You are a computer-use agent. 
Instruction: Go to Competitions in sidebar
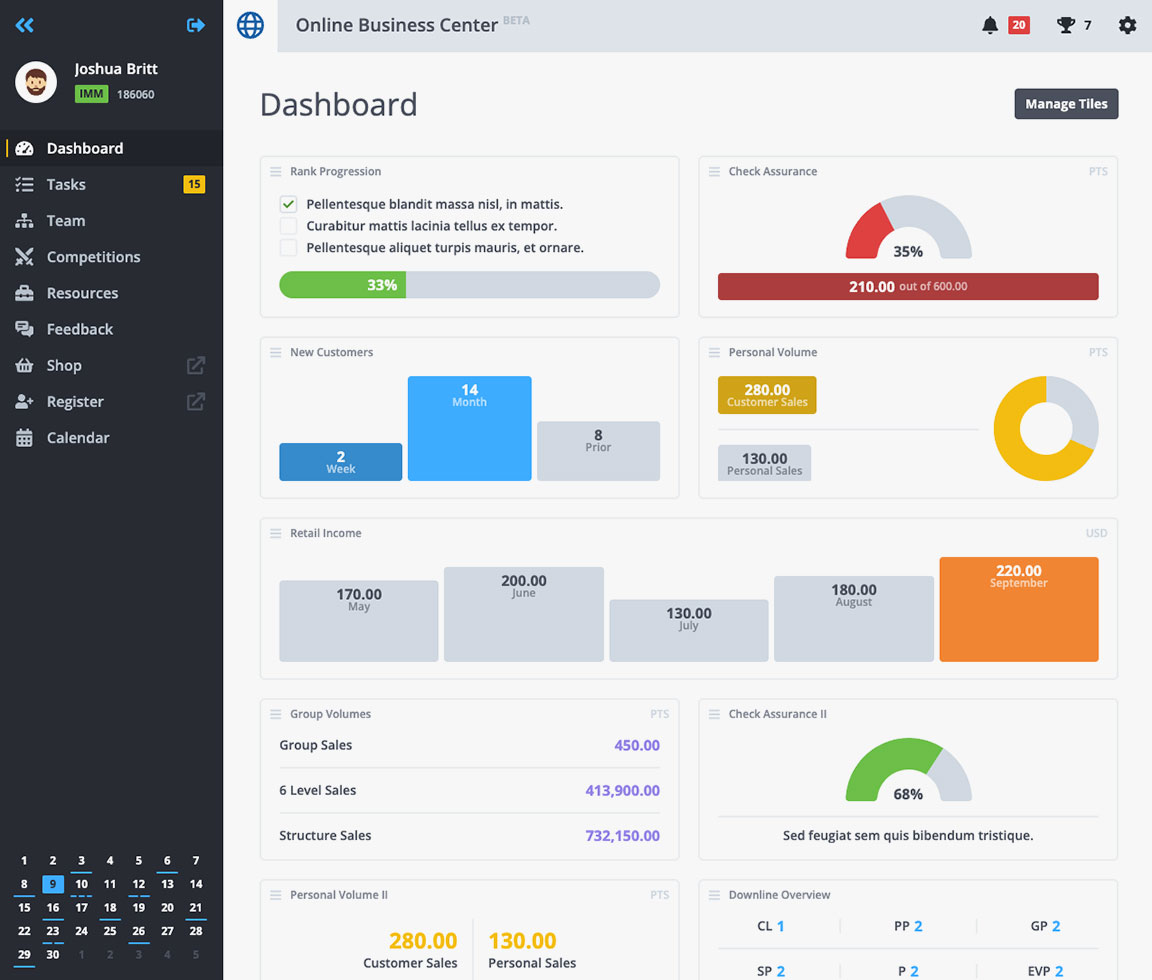(93, 257)
